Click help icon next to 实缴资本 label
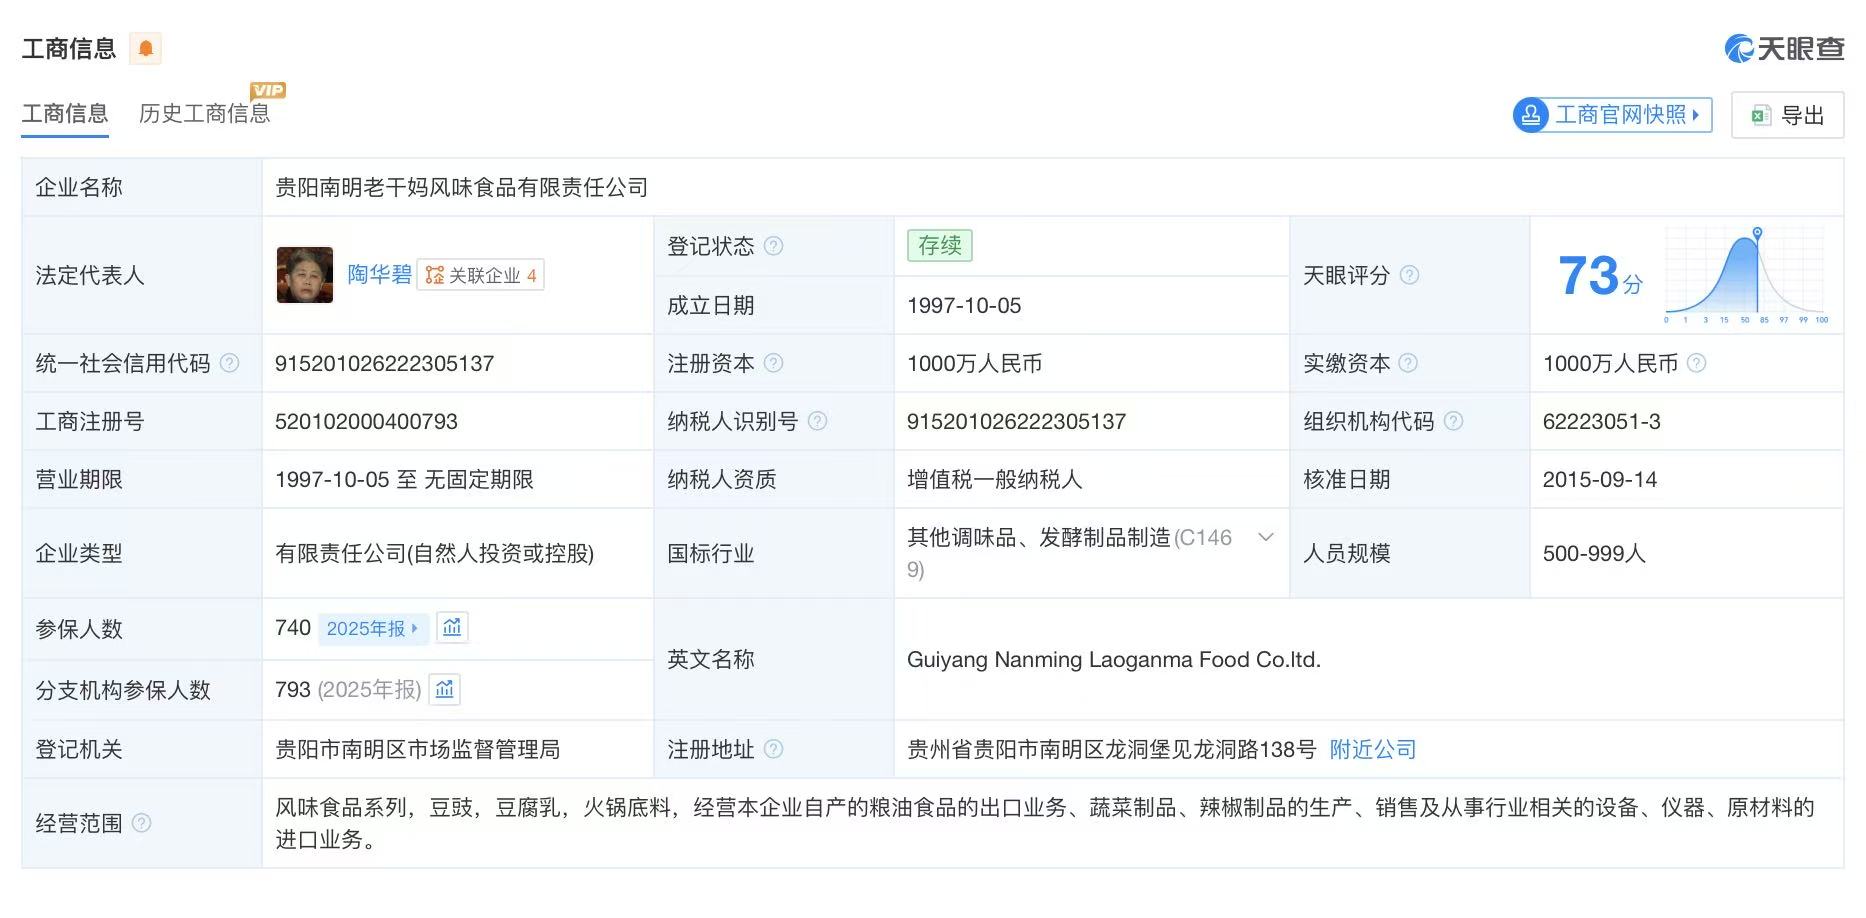Viewport: 1866px width, 918px height. (x=1408, y=363)
